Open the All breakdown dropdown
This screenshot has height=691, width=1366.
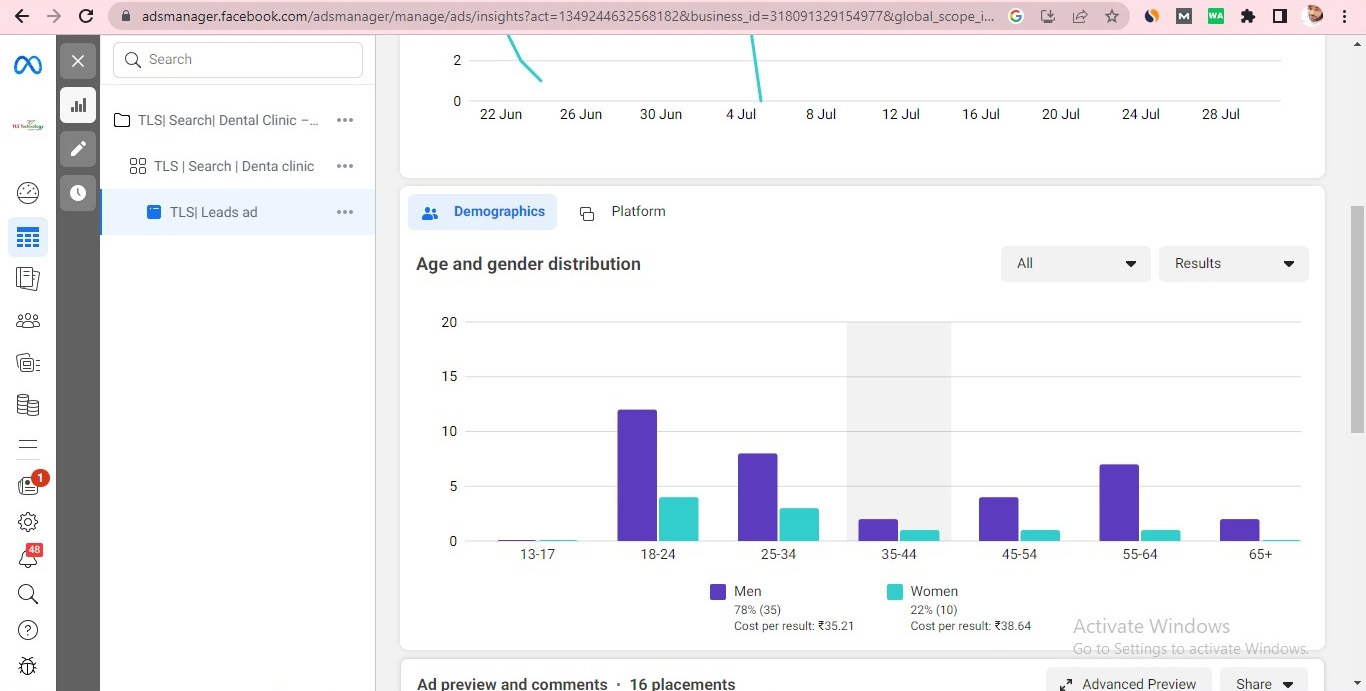(1075, 264)
